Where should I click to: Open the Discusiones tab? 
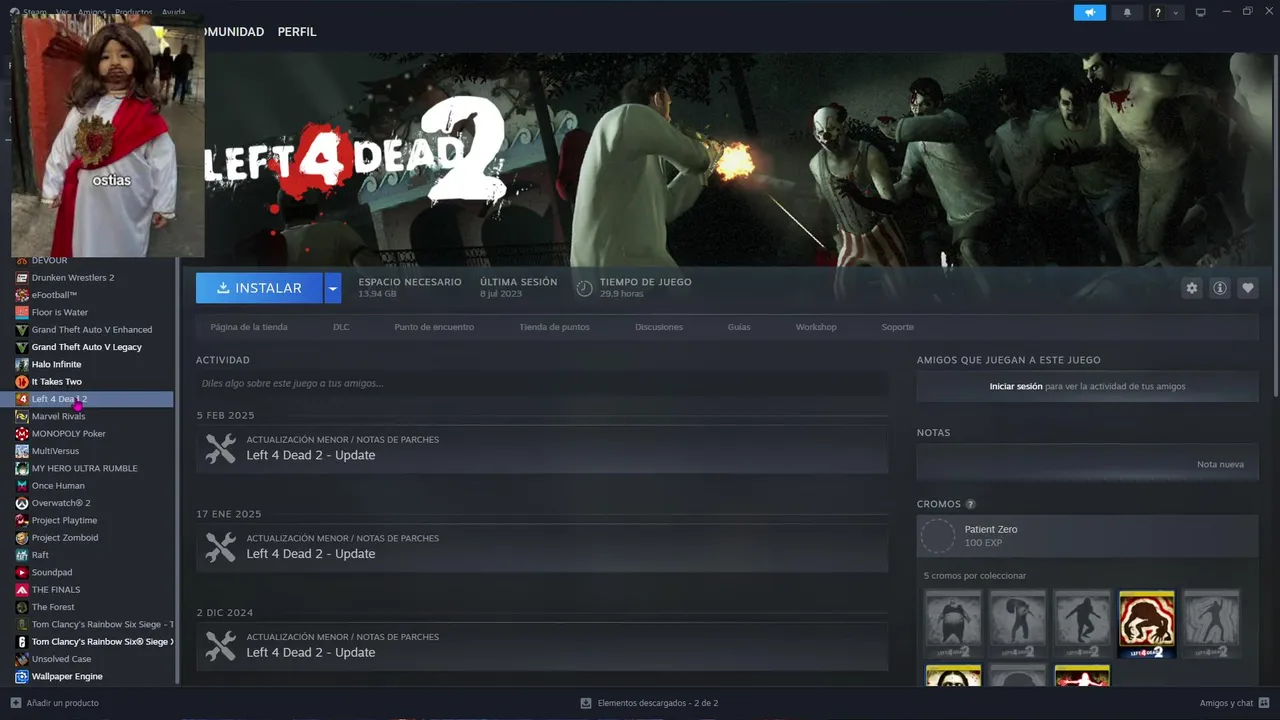pyautogui.click(x=659, y=327)
